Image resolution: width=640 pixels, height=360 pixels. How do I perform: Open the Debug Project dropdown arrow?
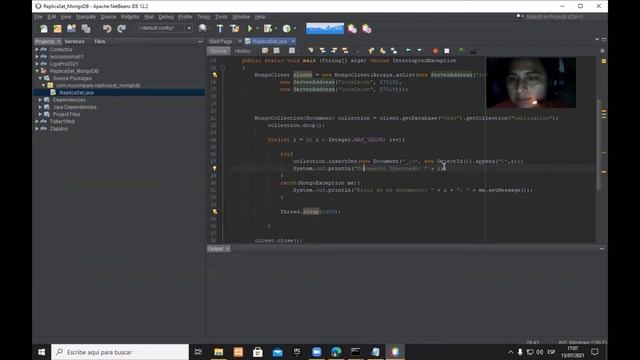point(276,29)
